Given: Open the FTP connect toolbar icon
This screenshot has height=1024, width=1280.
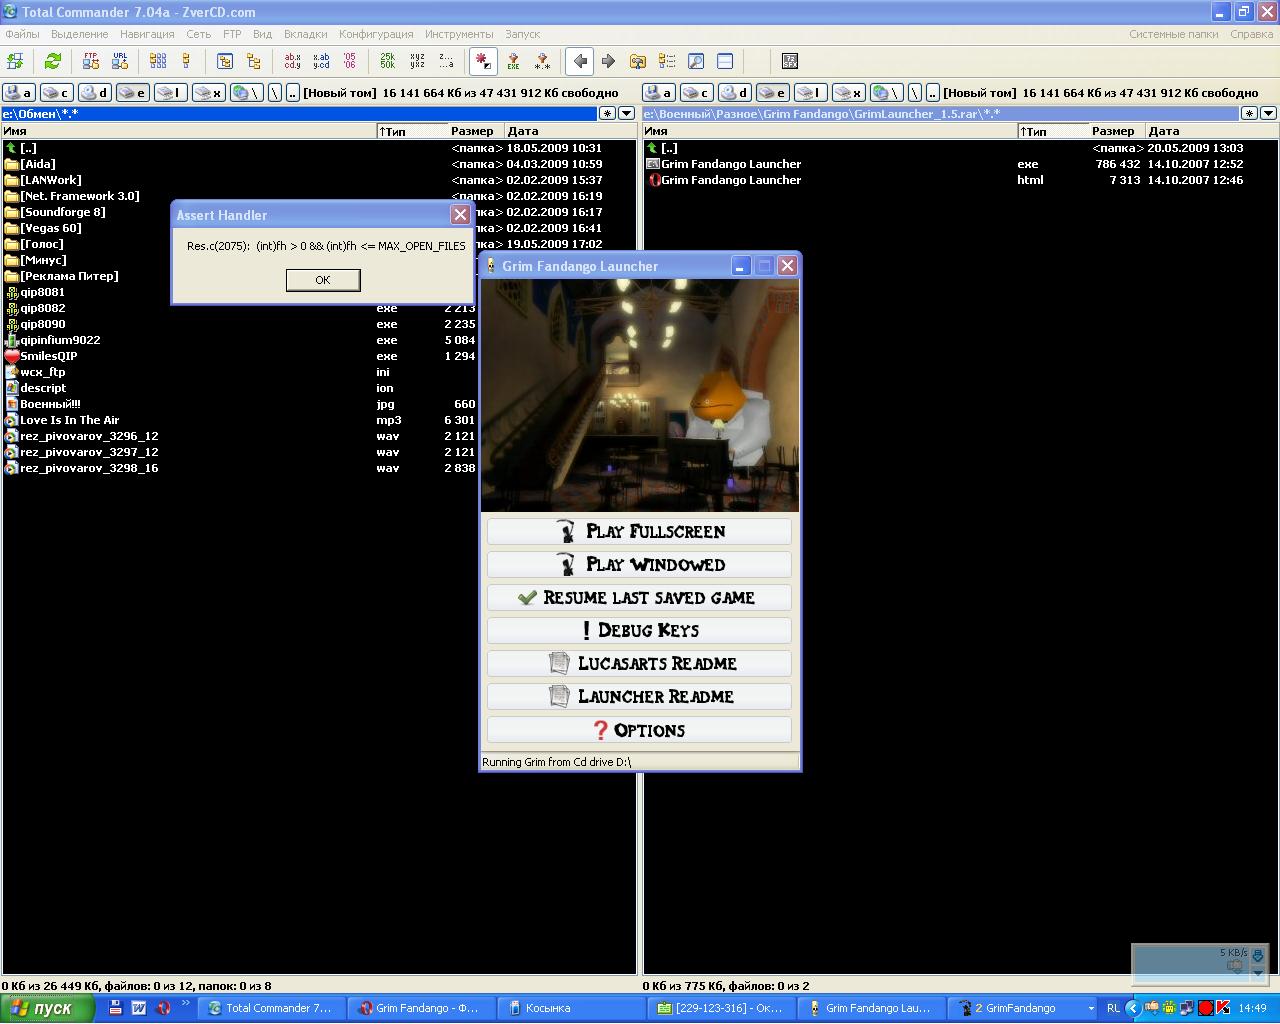Looking at the screenshot, I should (x=91, y=61).
